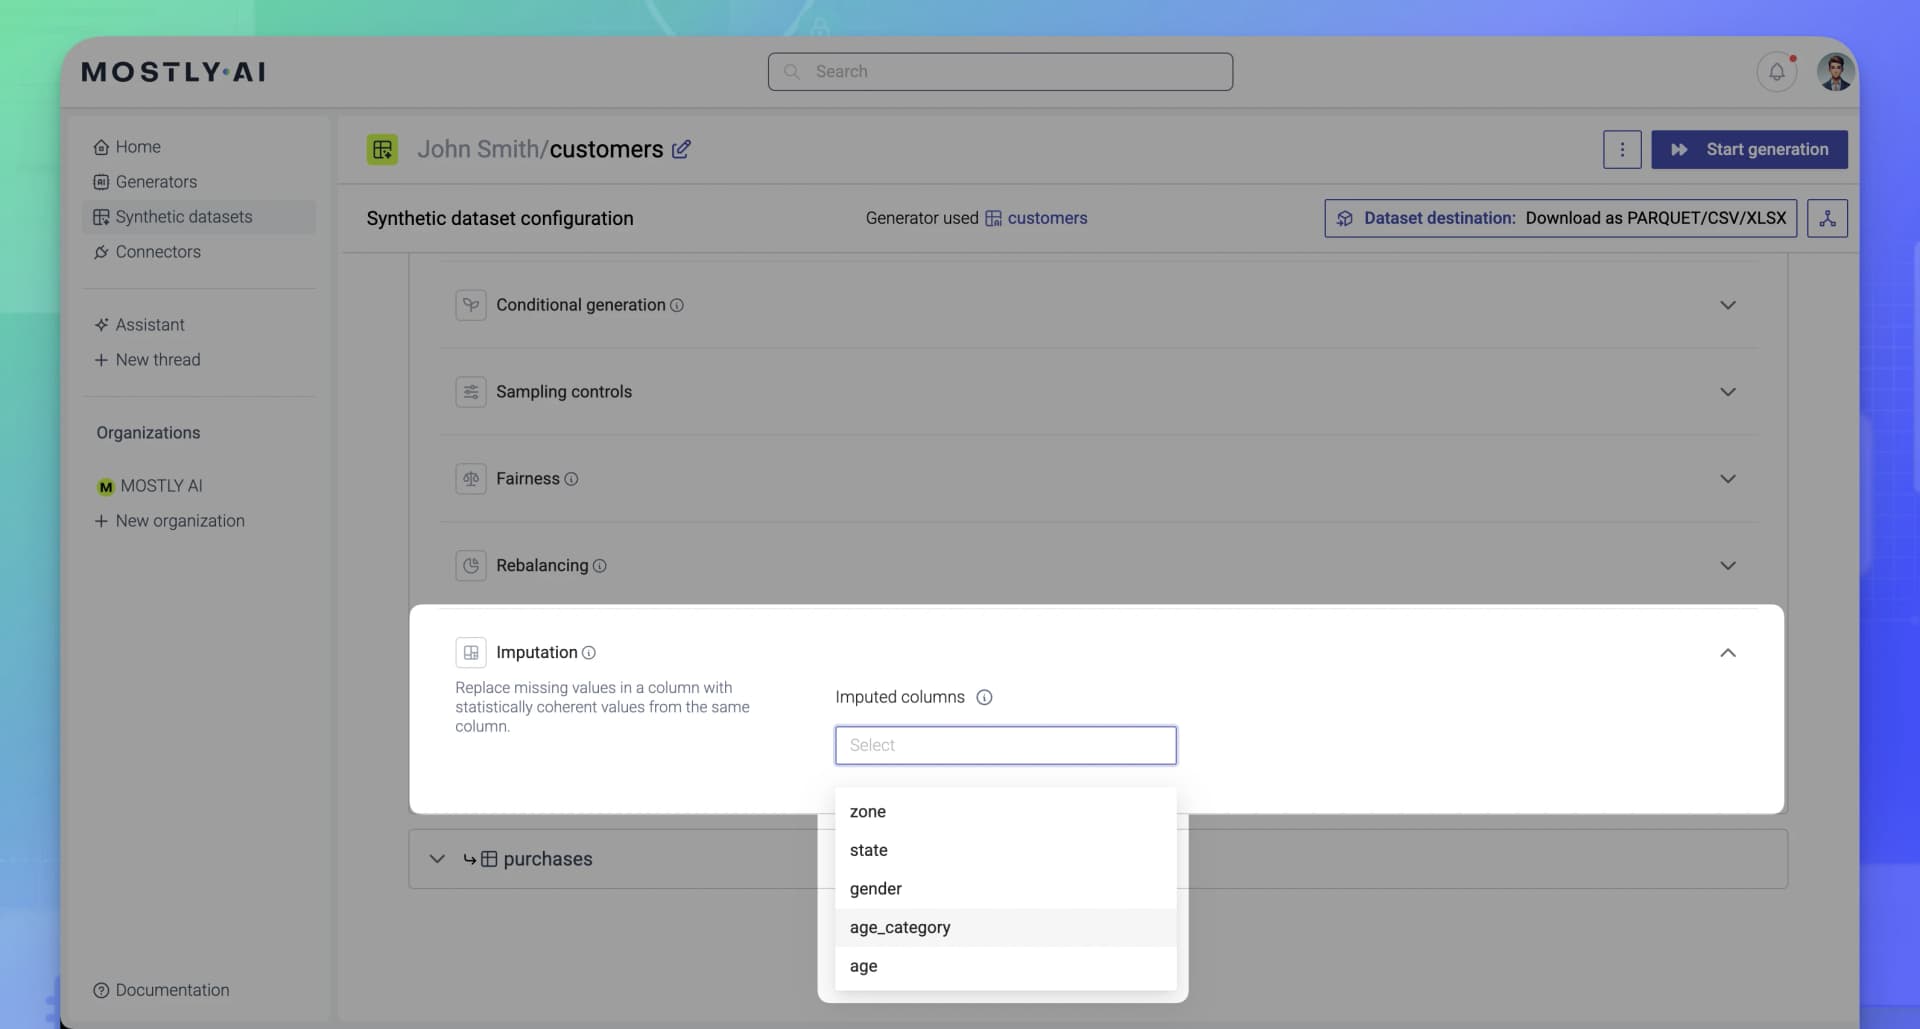The width and height of the screenshot is (1920, 1029).
Task: Expand the purchases table row
Action: (437, 859)
